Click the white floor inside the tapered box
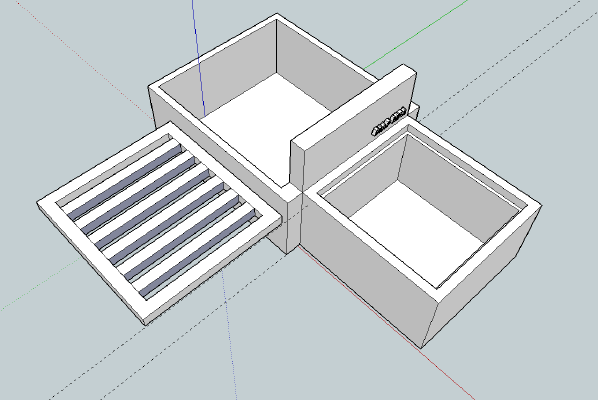This screenshot has height=400, width=598. coord(416,233)
